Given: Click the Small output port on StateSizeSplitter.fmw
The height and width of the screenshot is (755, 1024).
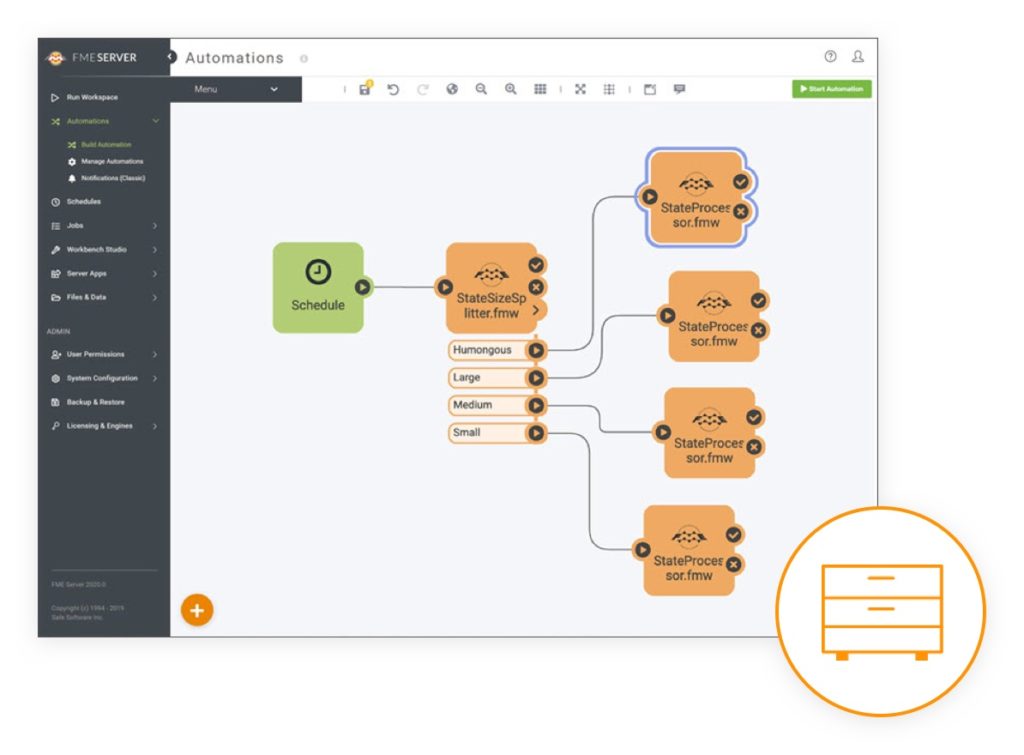Looking at the screenshot, I should pyautogui.click(x=538, y=432).
